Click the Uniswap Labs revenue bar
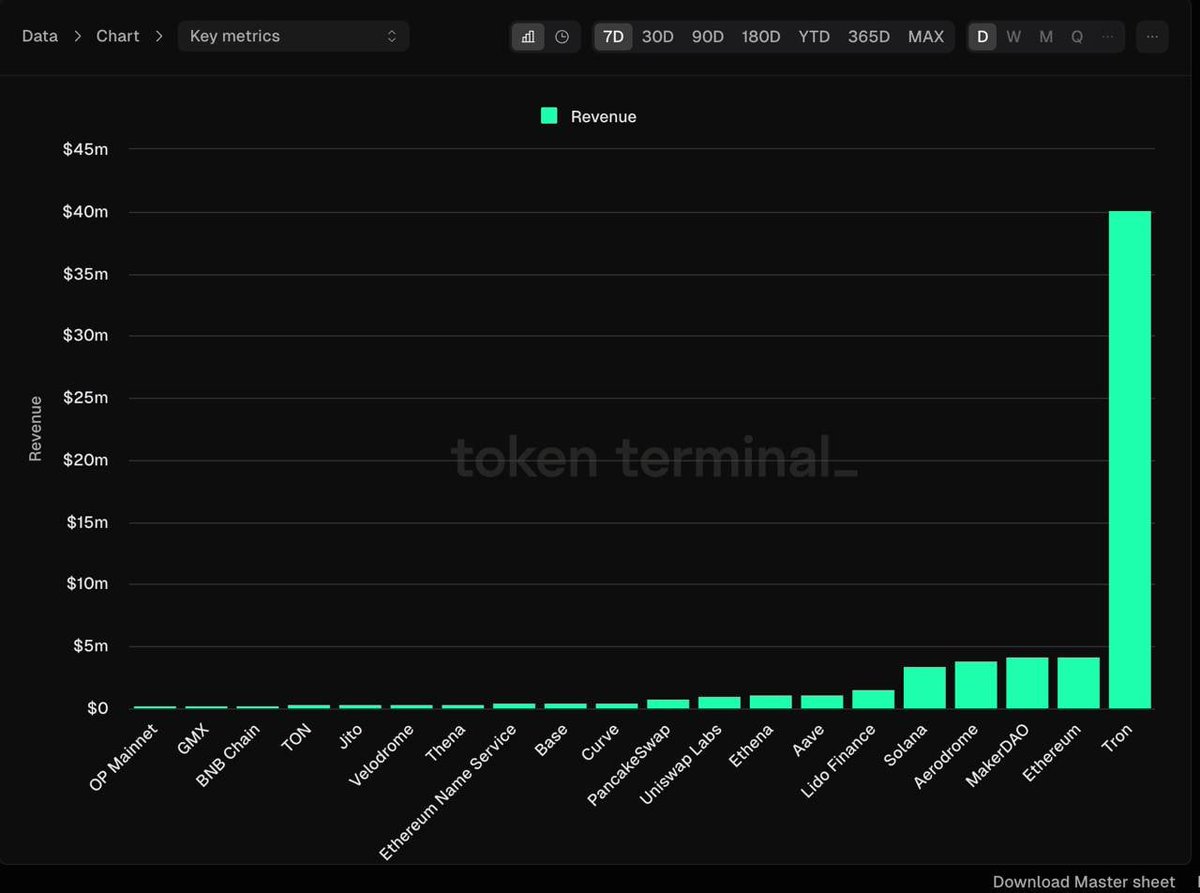The image size is (1200, 893). [719, 702]
